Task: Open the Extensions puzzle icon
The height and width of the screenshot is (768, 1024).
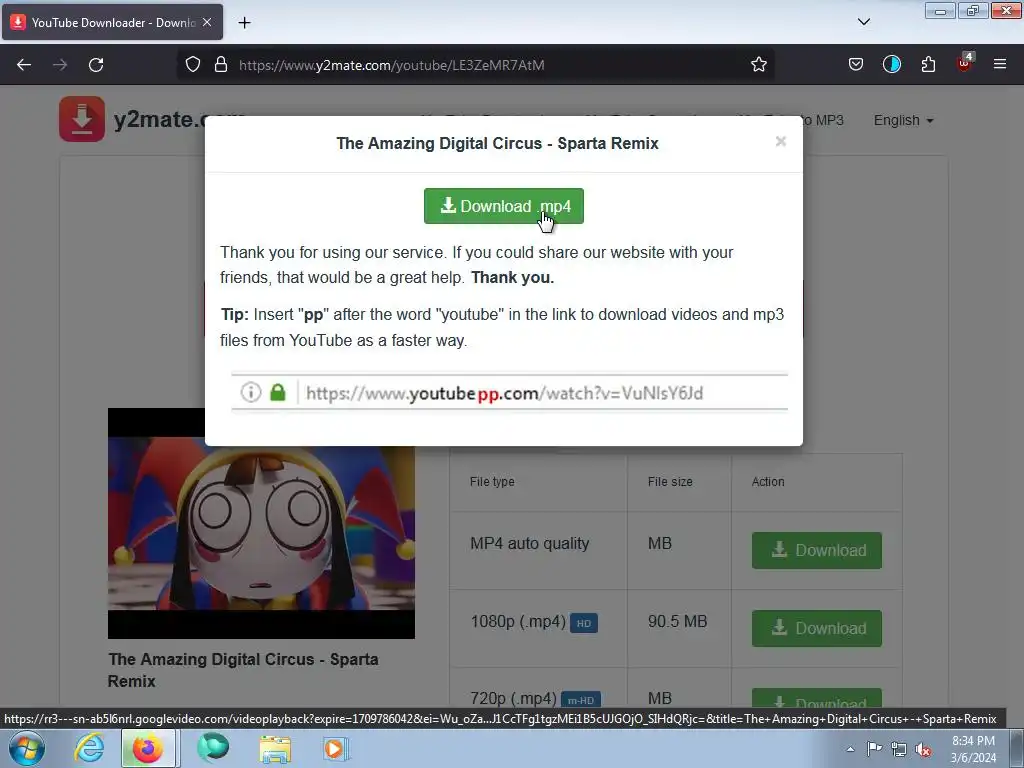Action: tap(928, 65)
